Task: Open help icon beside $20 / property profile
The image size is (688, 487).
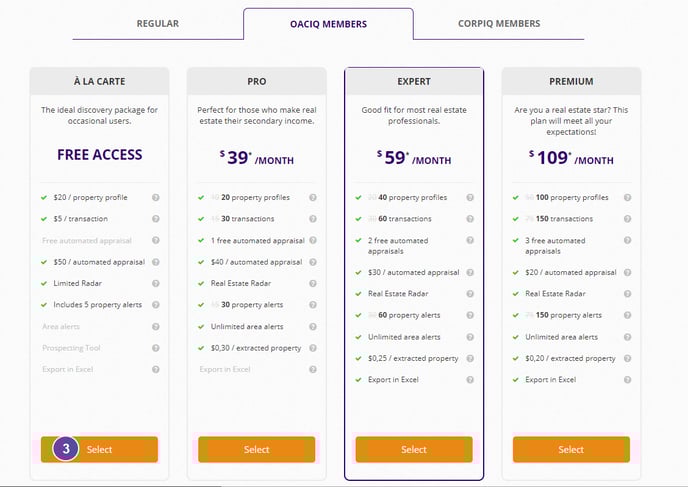Action: [x=156, y=197]
